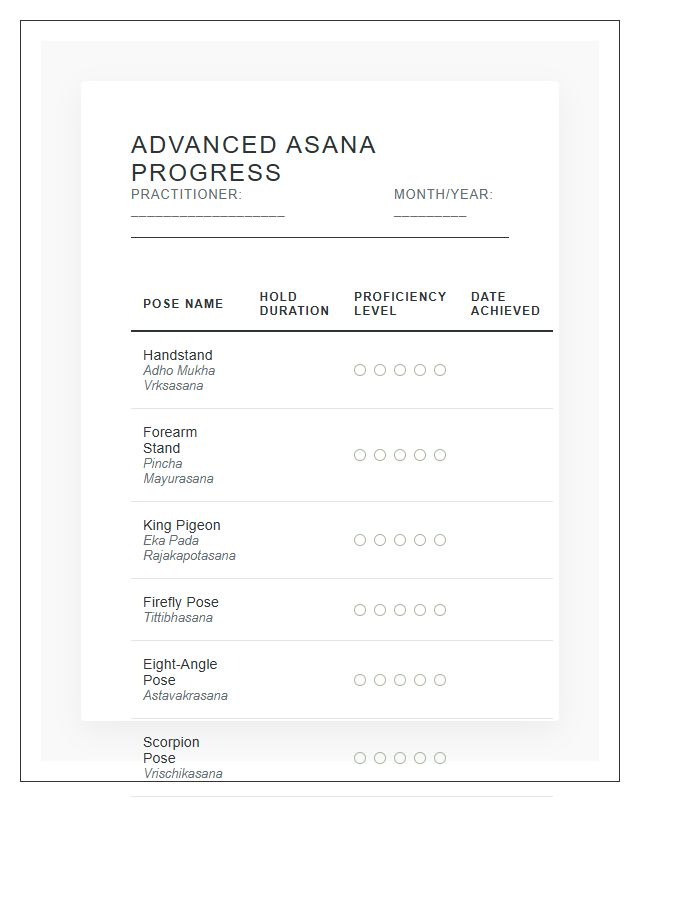Mark fourth proficiency circle for Firefly Pose
The image size is (700, 900).
(x=420, y=610)
